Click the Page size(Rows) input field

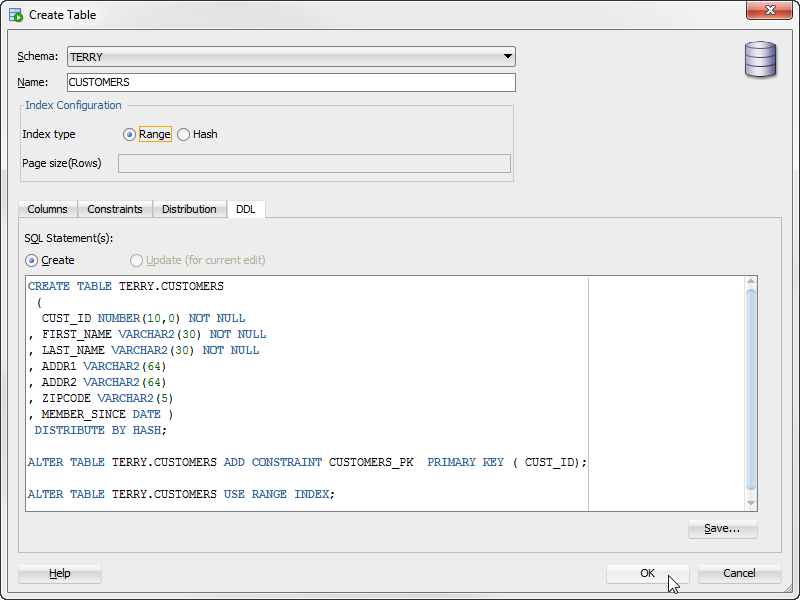314,164
